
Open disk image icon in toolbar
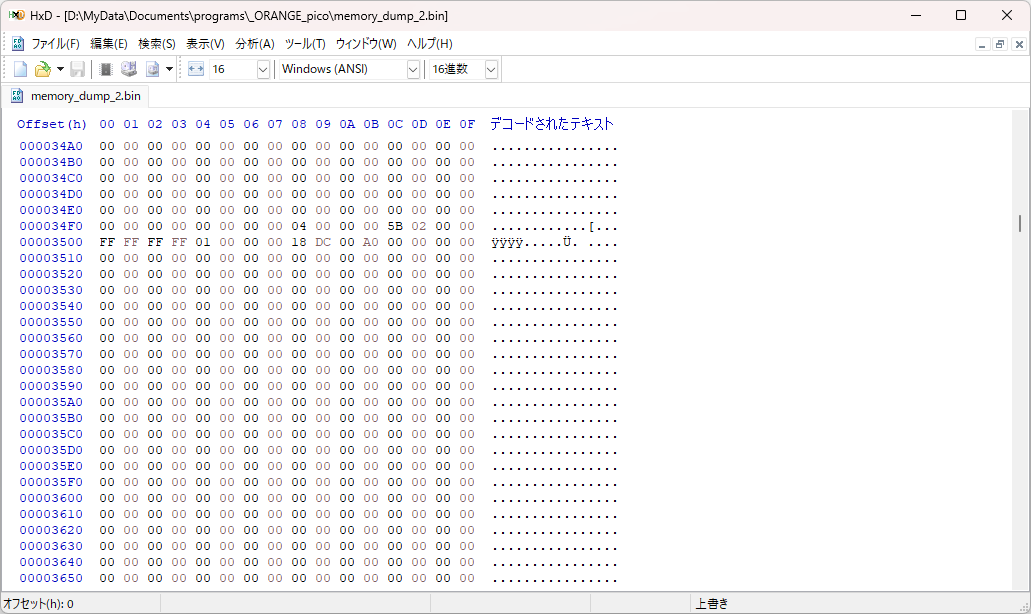tap(153, 69)
